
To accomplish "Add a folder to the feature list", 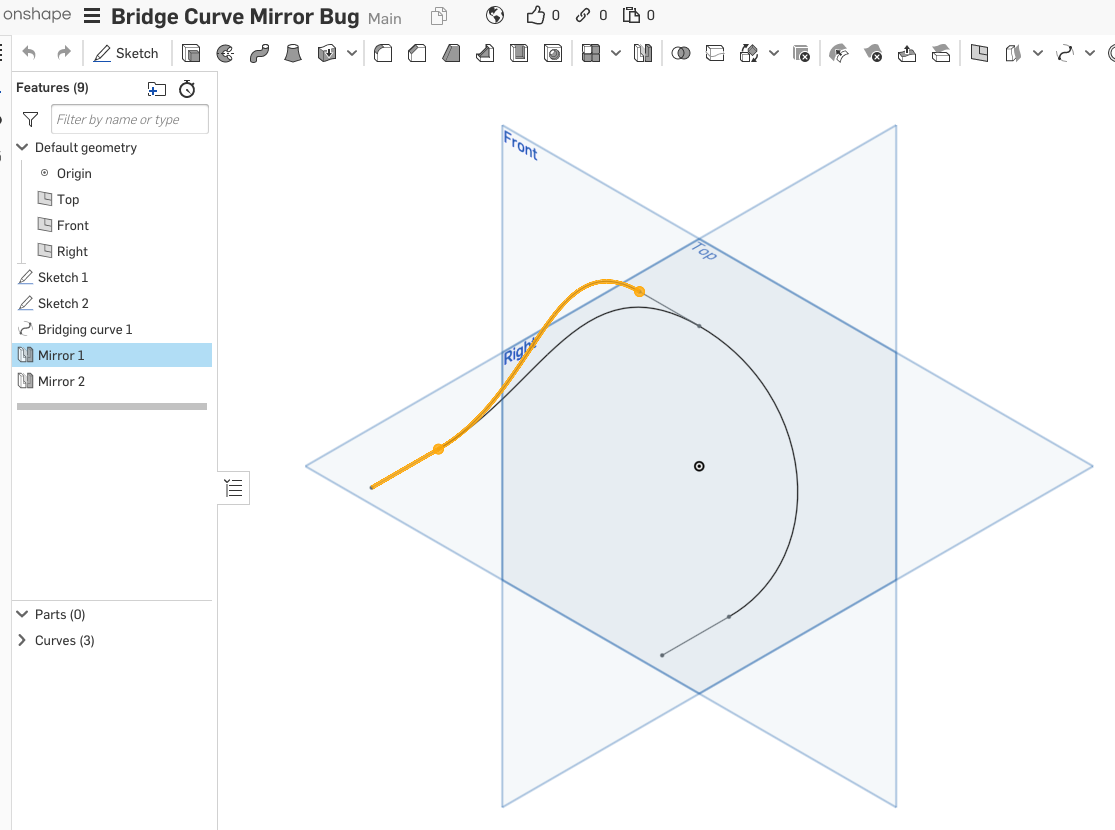I will coord(156,89).
